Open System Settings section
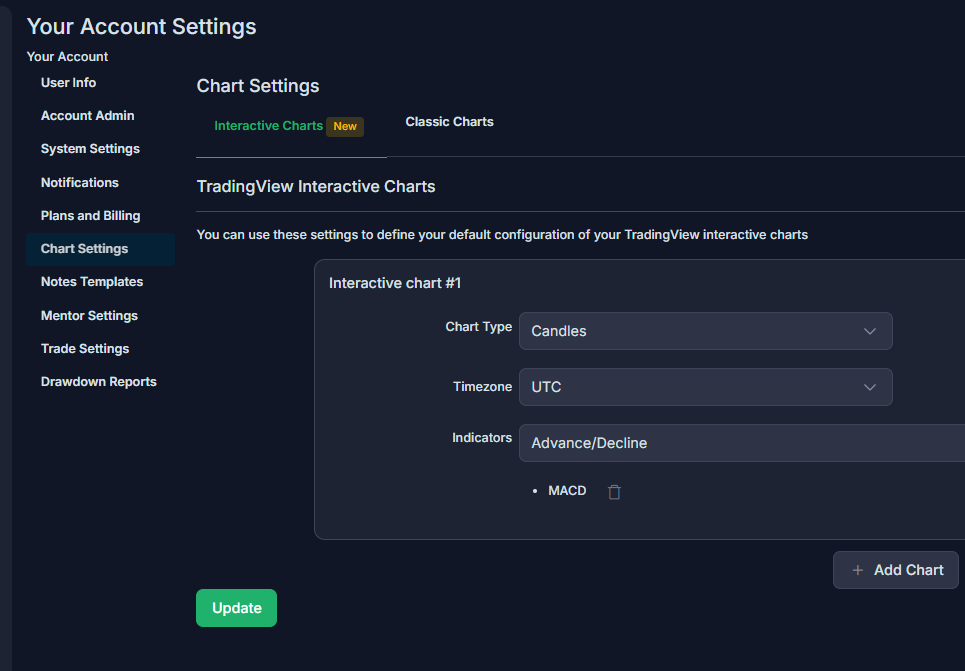The height and width of the screenshot is (671, 965). point(90,149)
